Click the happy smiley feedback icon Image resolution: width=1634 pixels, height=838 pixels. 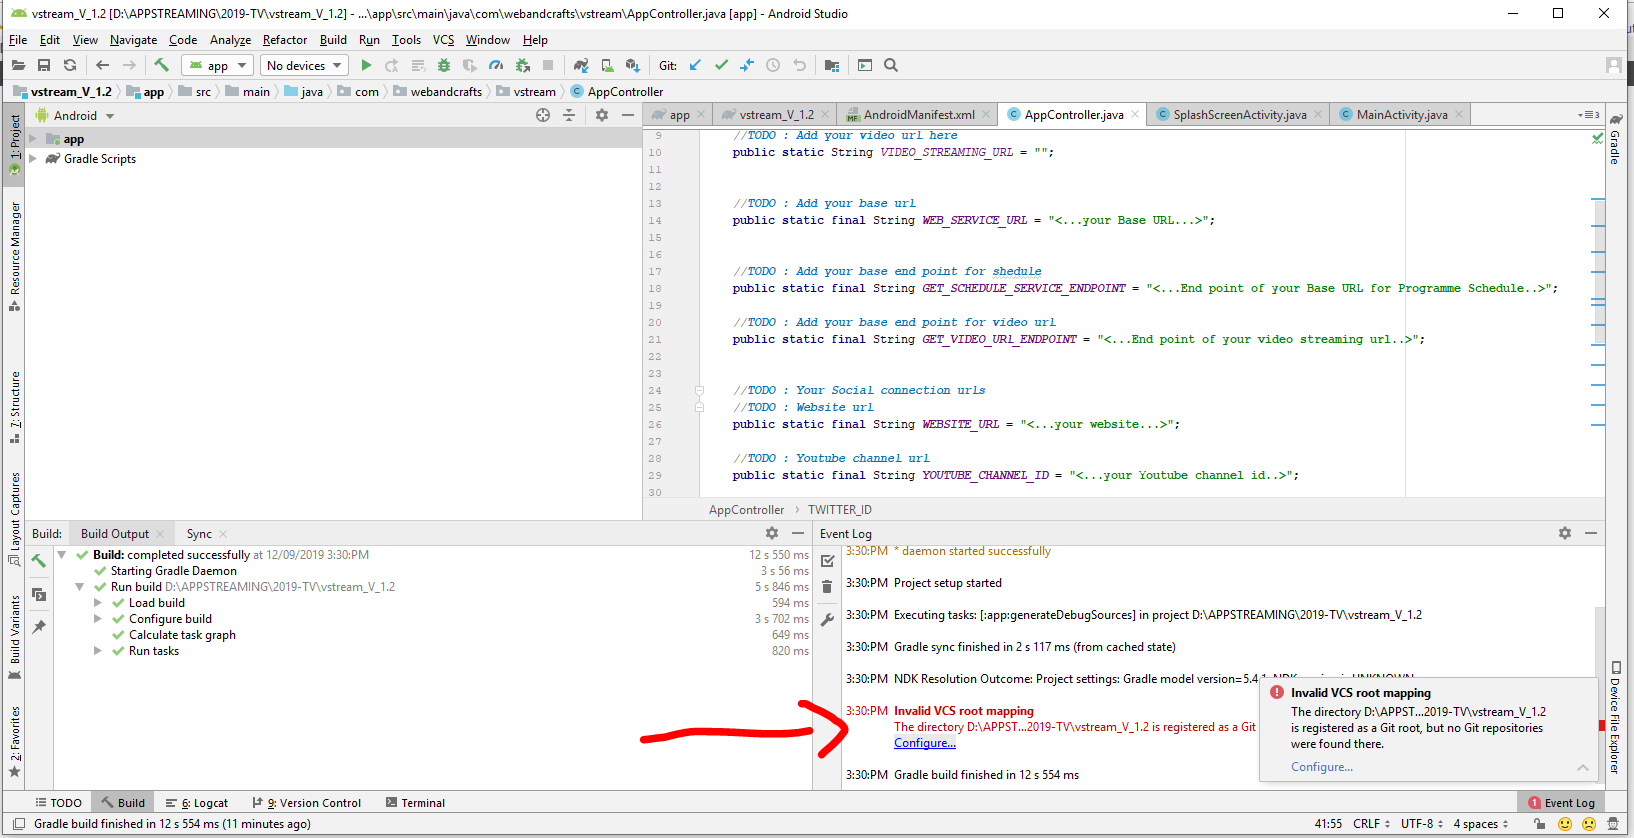pos(1565,824)
